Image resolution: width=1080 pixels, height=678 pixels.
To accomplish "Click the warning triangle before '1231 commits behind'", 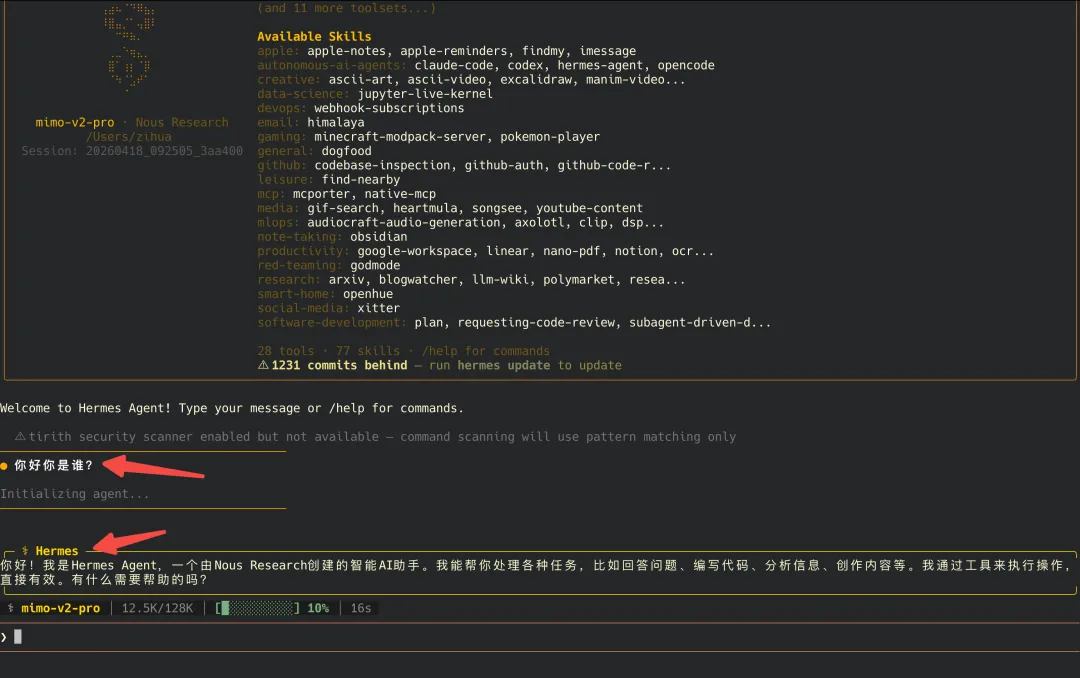I will (x=263, y=365).
